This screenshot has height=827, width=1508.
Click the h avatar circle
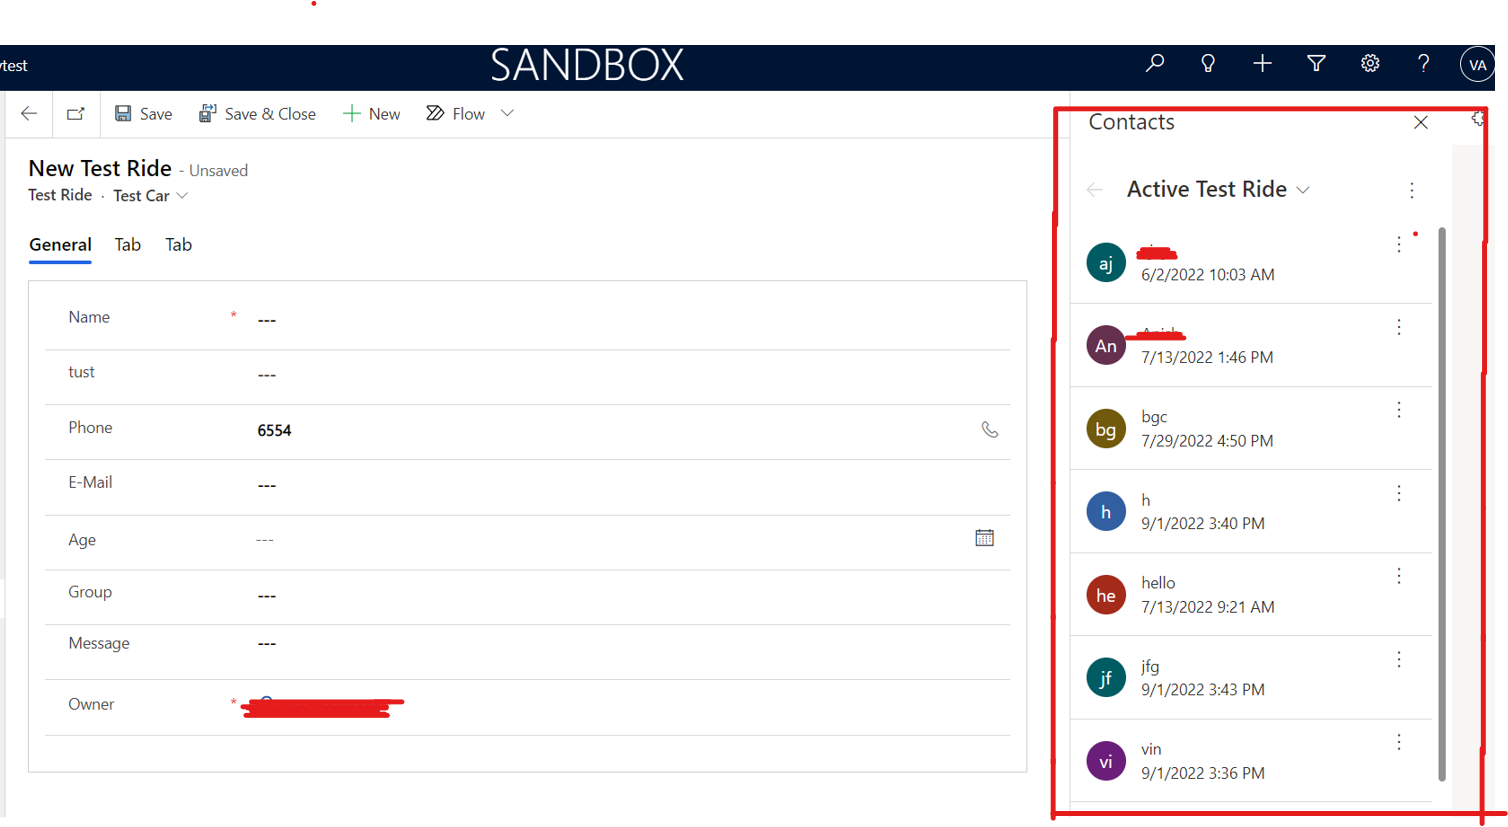click(x=1106, y=512)
